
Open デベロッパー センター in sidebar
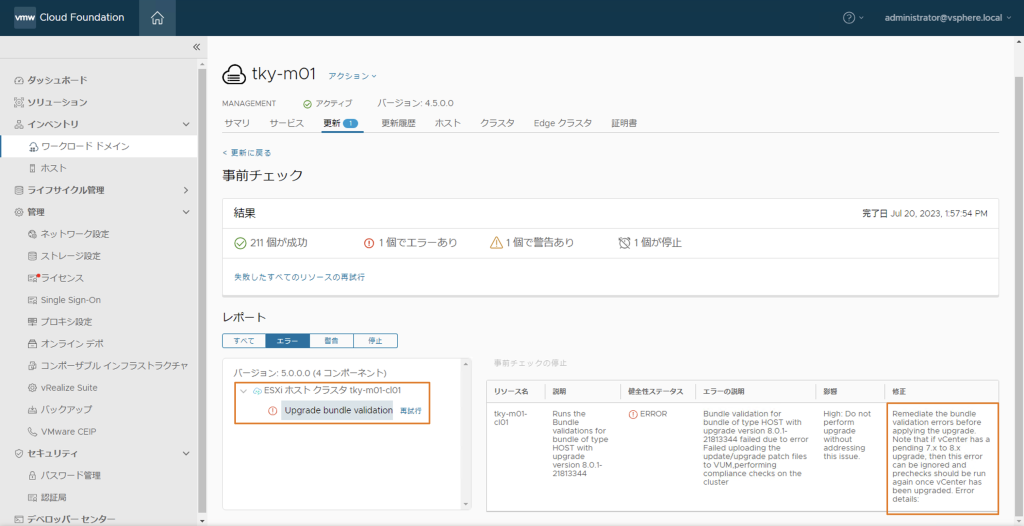point(71,519)
